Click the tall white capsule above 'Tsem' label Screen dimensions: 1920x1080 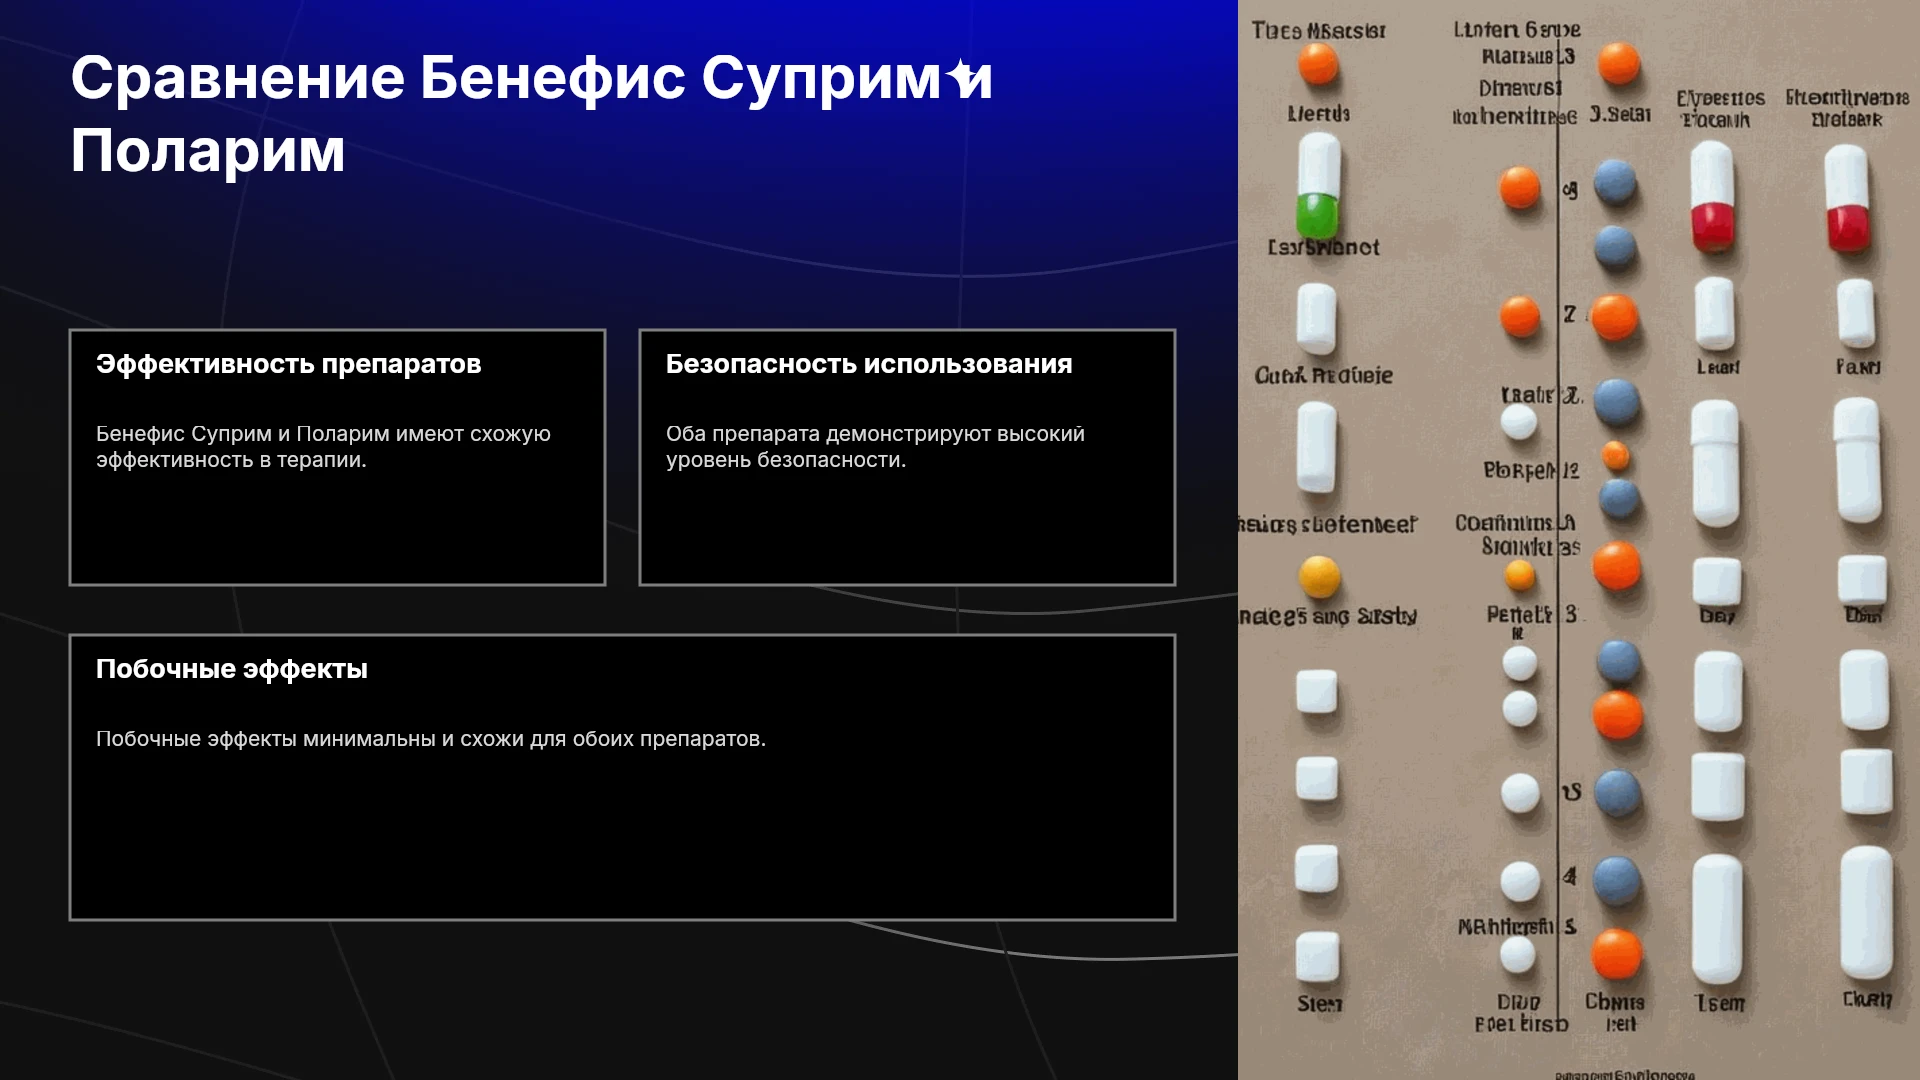coord(1717,919)
